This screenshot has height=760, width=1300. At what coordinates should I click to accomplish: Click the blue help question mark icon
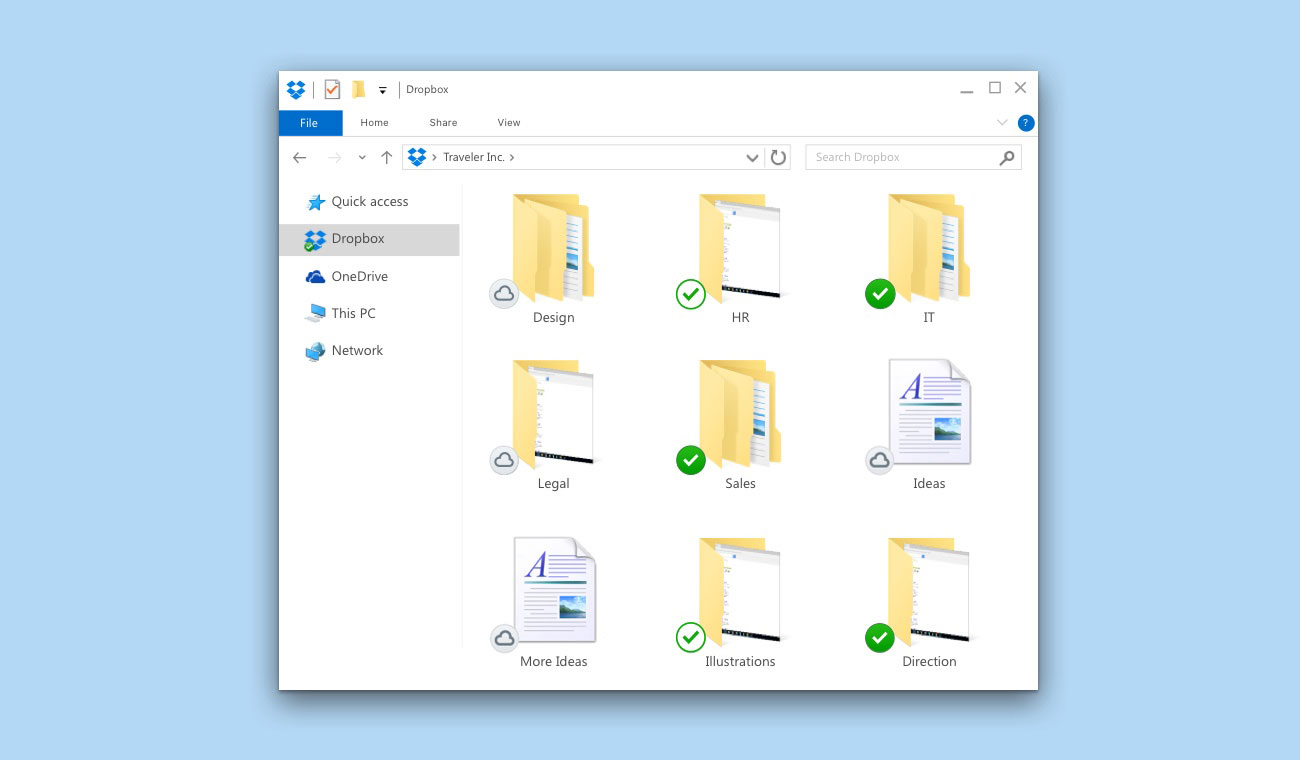pos(1025,123)
